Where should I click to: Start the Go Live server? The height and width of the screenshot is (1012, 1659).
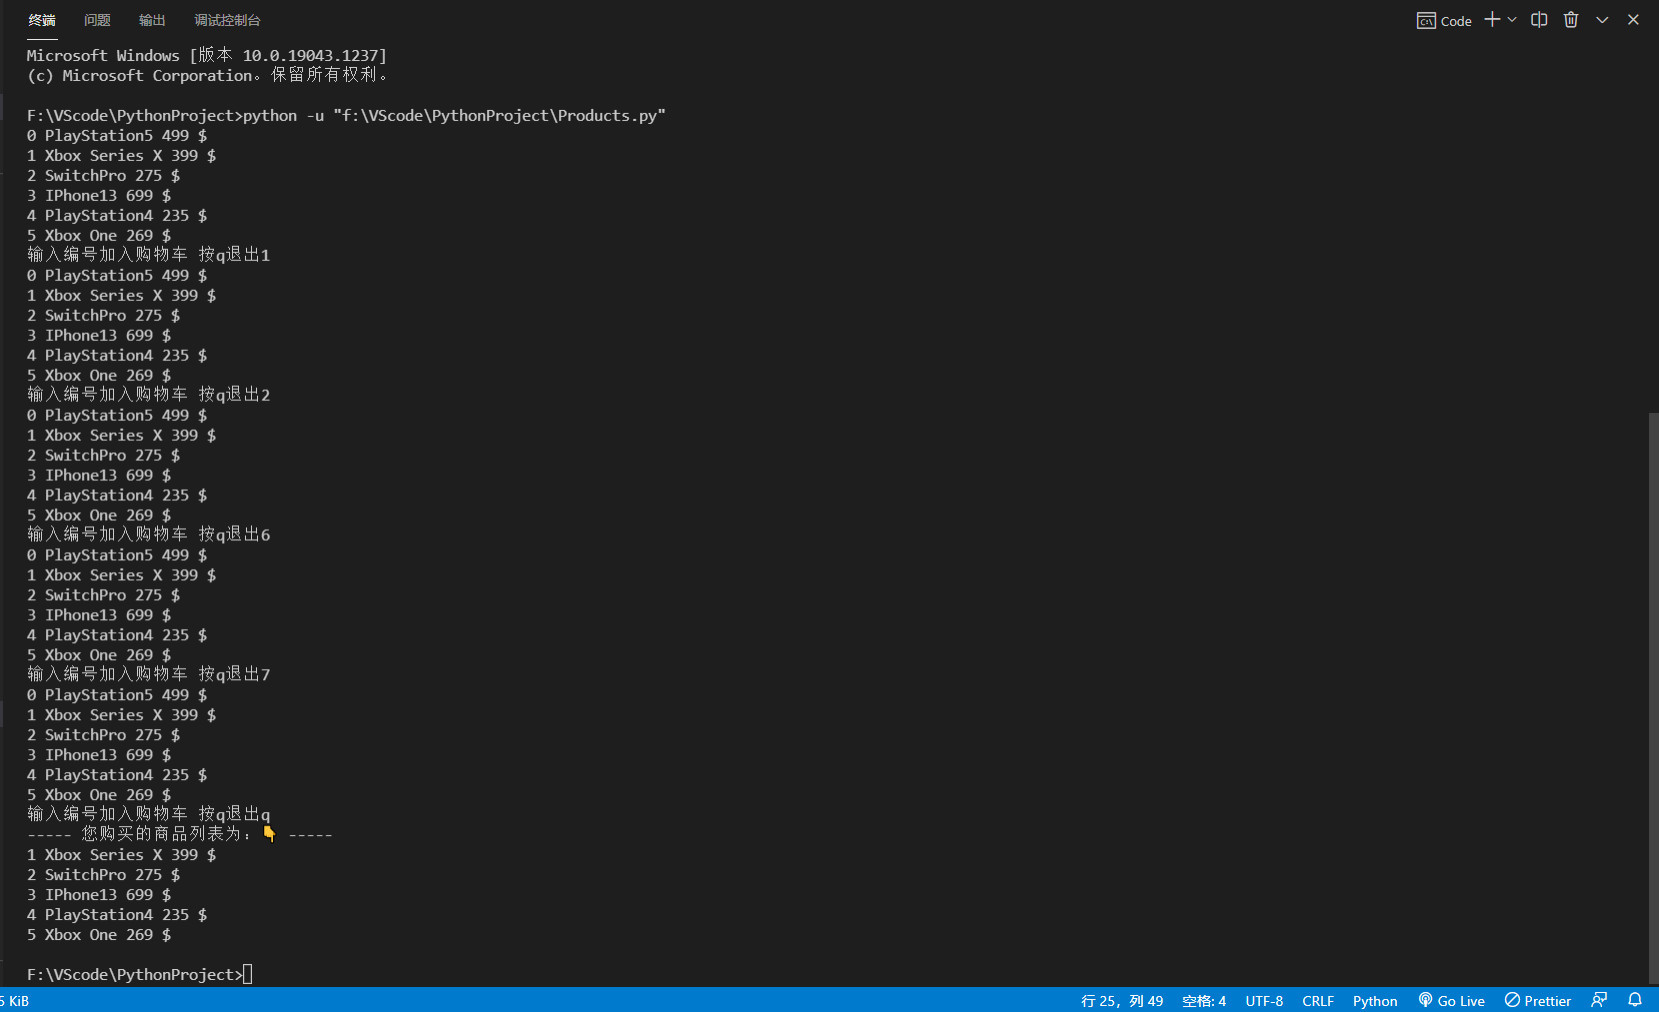coord(1451,1000)
